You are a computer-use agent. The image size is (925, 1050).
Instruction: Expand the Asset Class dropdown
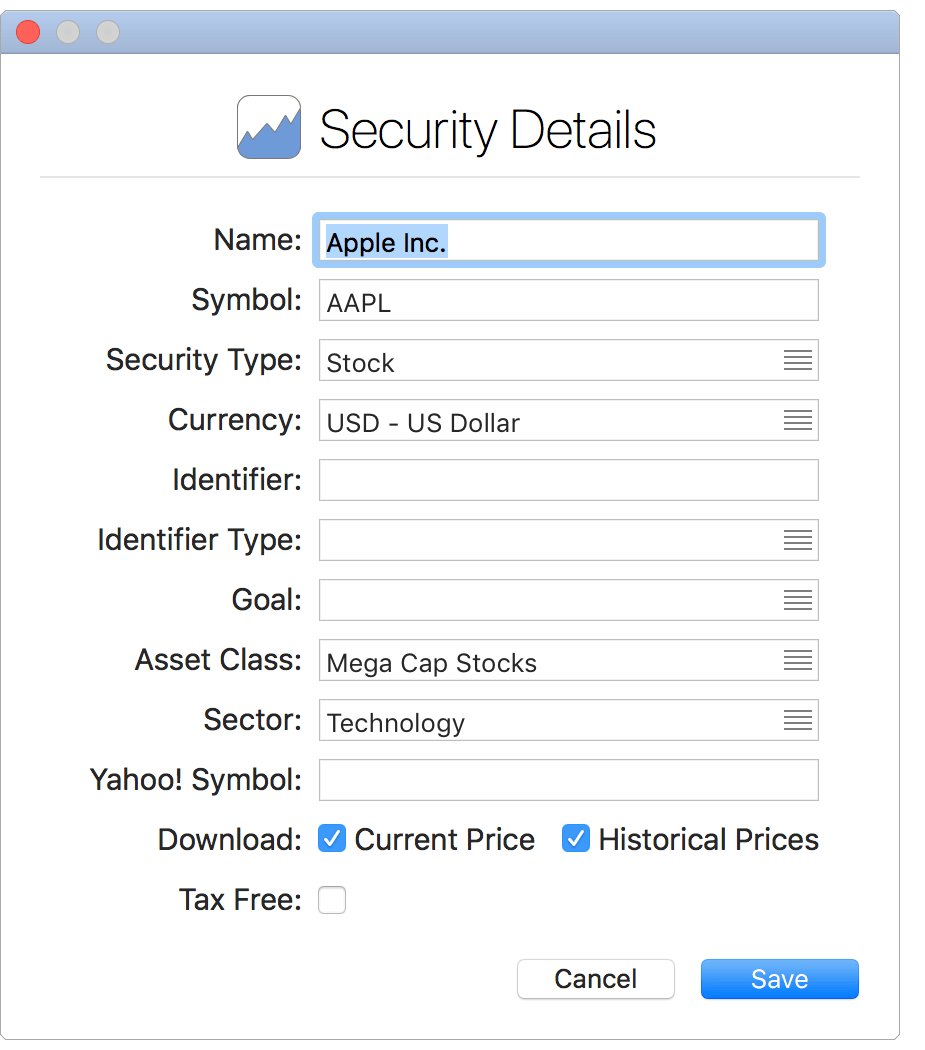pos(568,660)
